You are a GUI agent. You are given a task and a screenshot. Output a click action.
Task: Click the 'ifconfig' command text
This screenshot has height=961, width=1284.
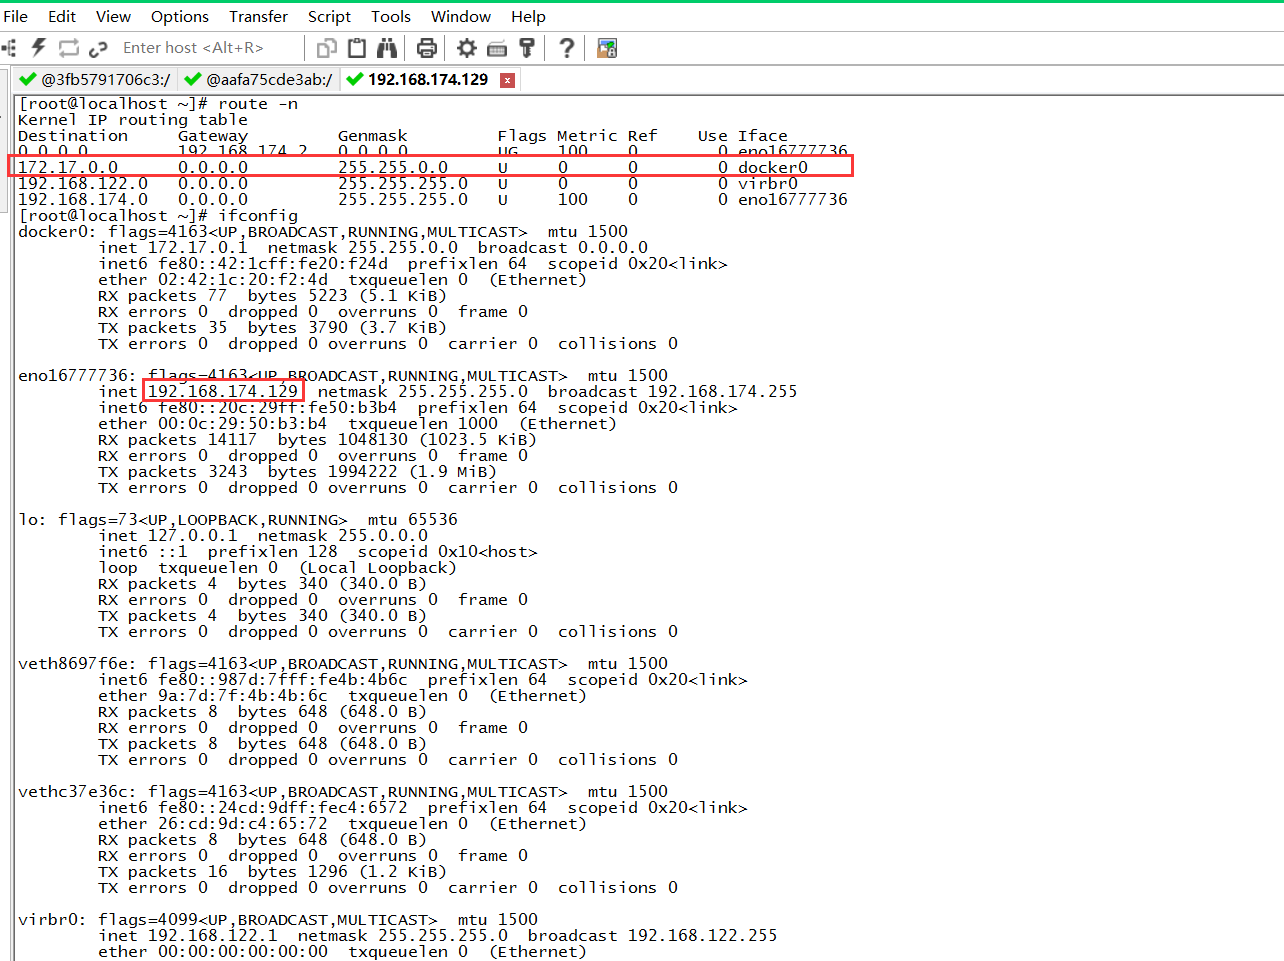[x=258, y=216]
